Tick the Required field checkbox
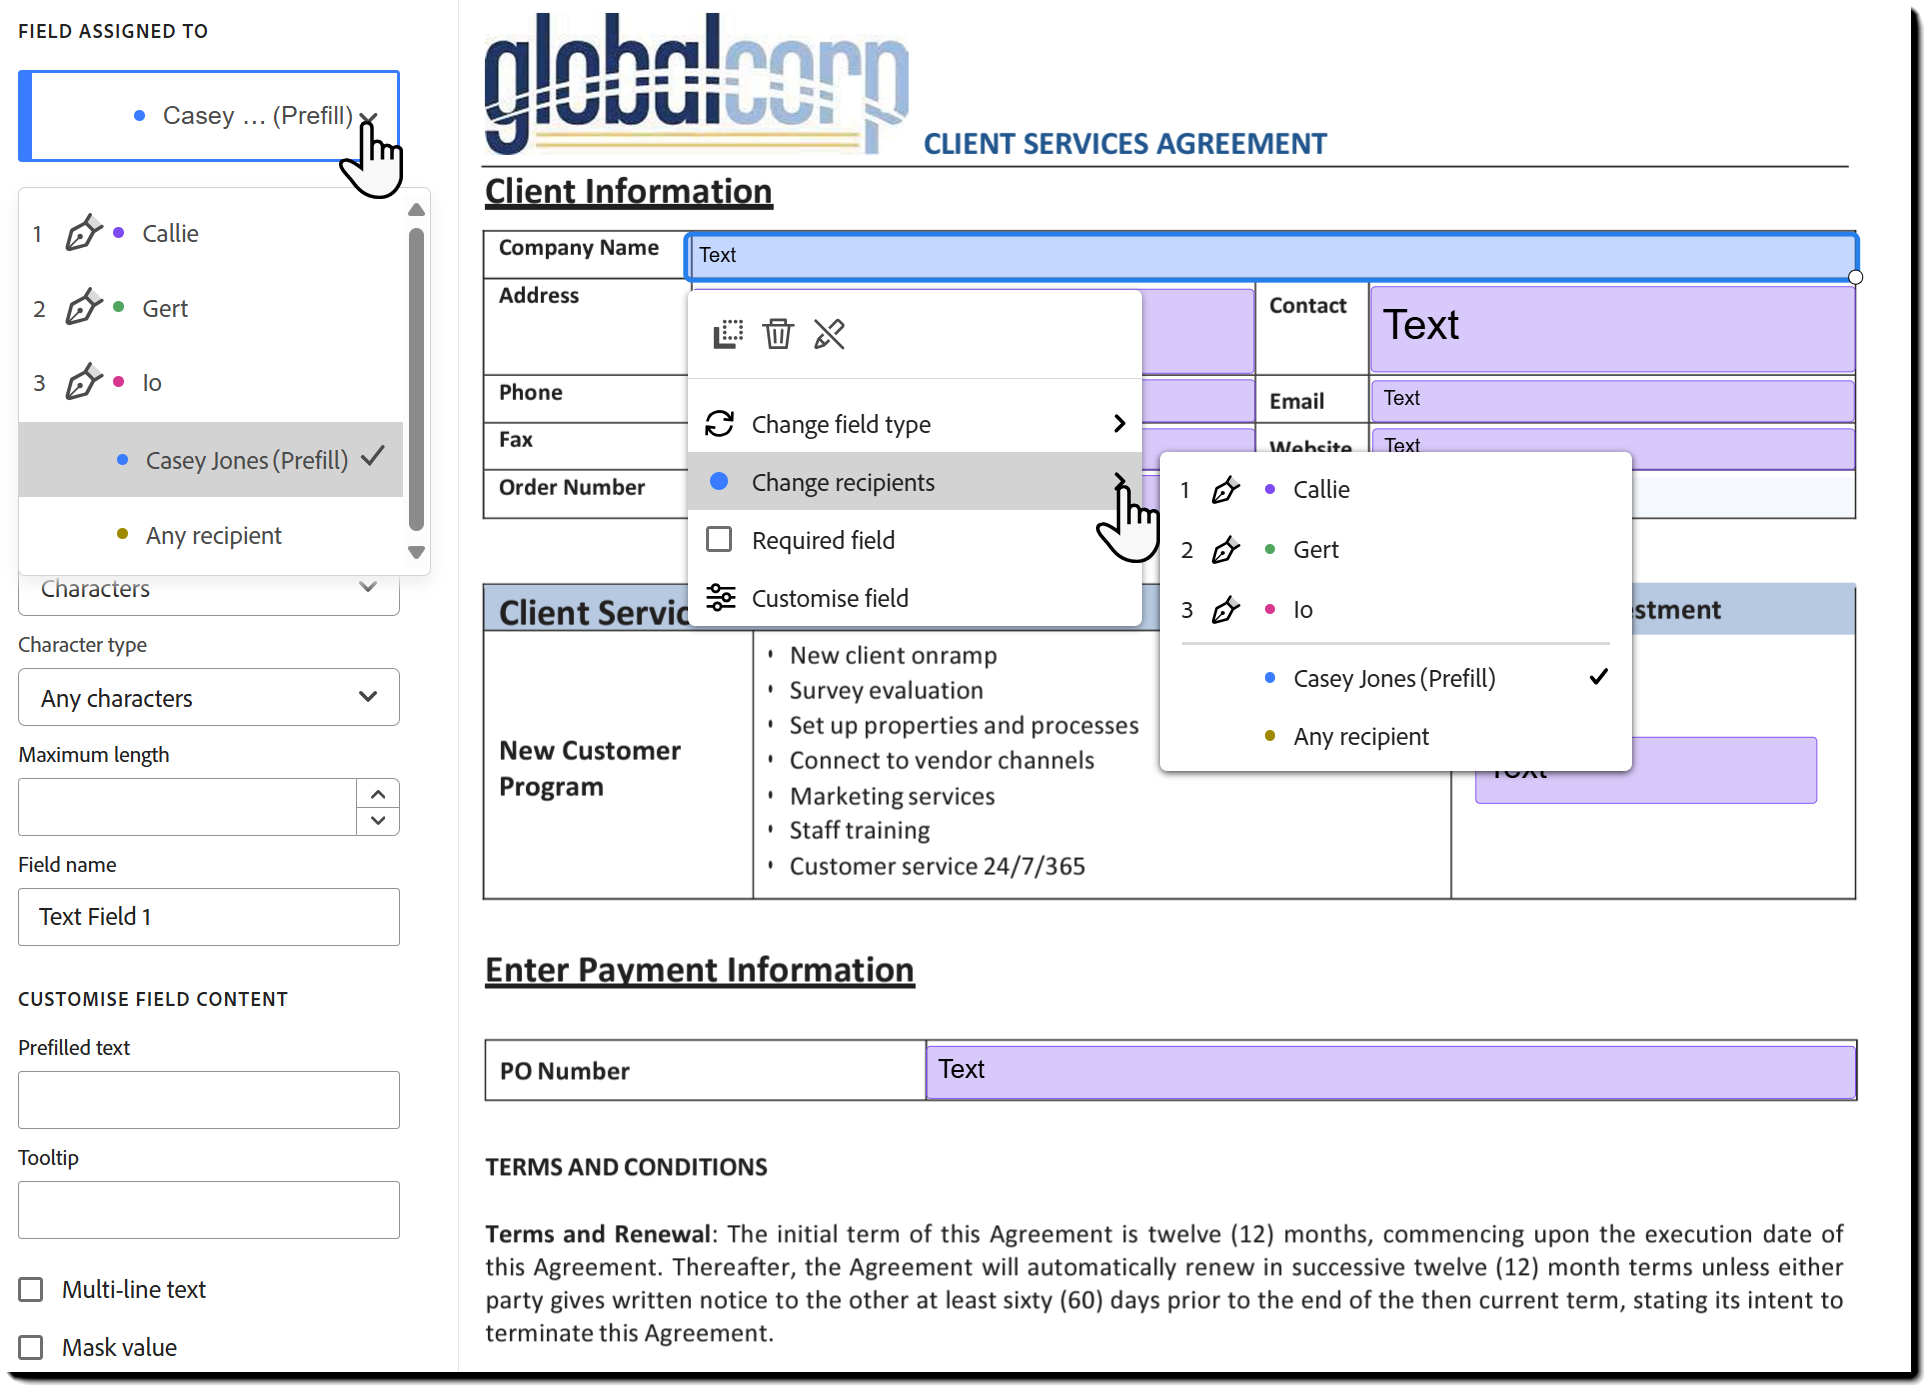The height and width of the screenshot is (1385, 1924). (719, 540)
